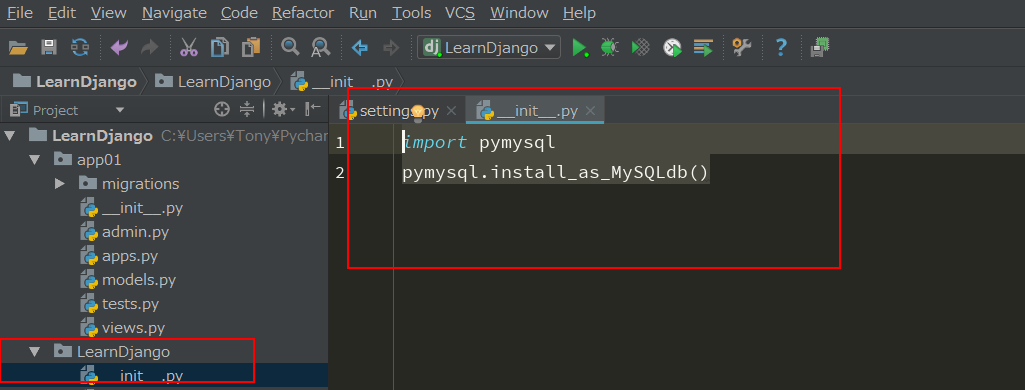Click the Open folder toolbar icon

pos(18,47)
